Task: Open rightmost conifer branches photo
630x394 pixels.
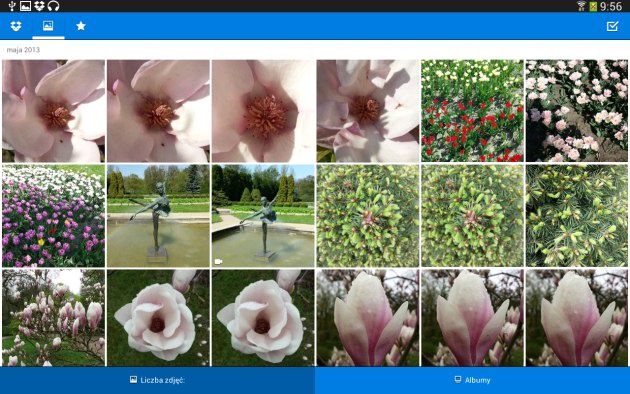Action: click(577, 216)
